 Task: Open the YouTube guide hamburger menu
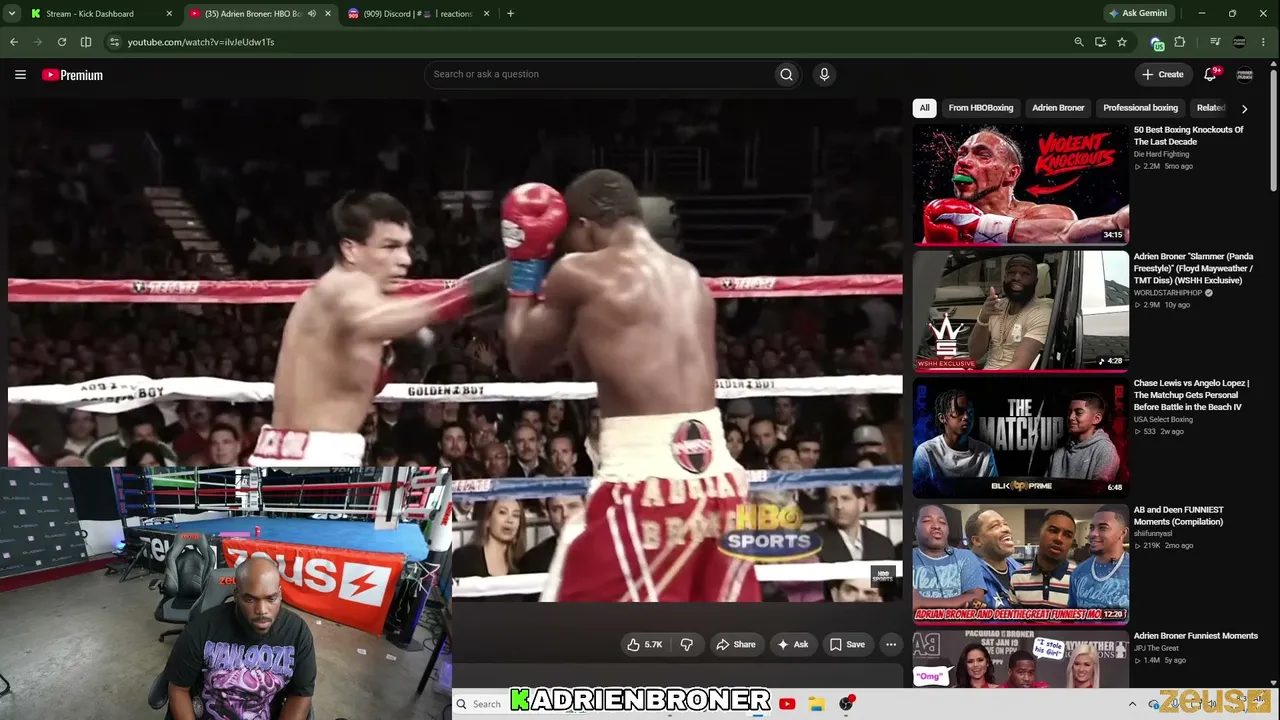pyautogui.click(x=20, y=75)
